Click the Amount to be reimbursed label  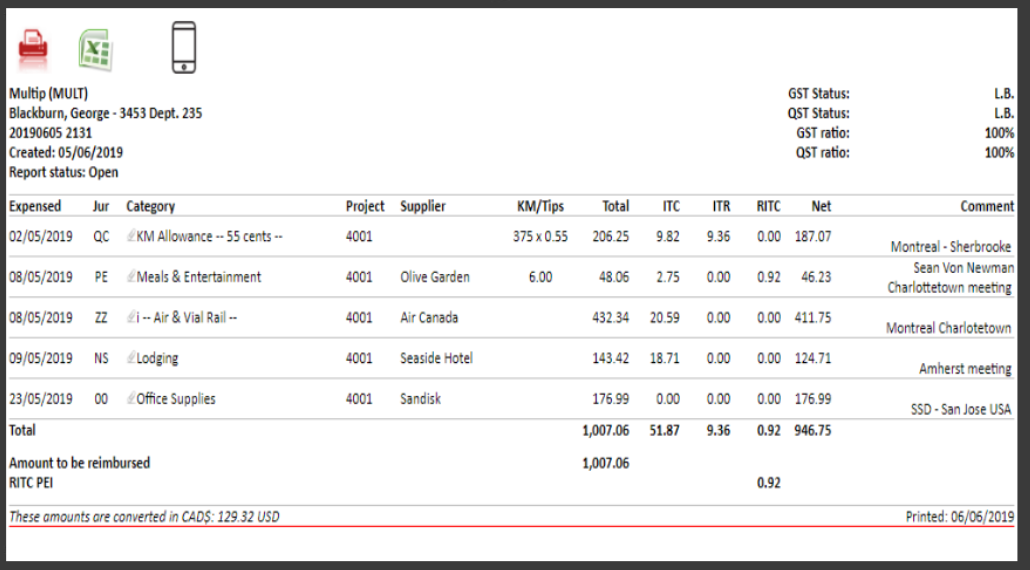tap(79, 463)
